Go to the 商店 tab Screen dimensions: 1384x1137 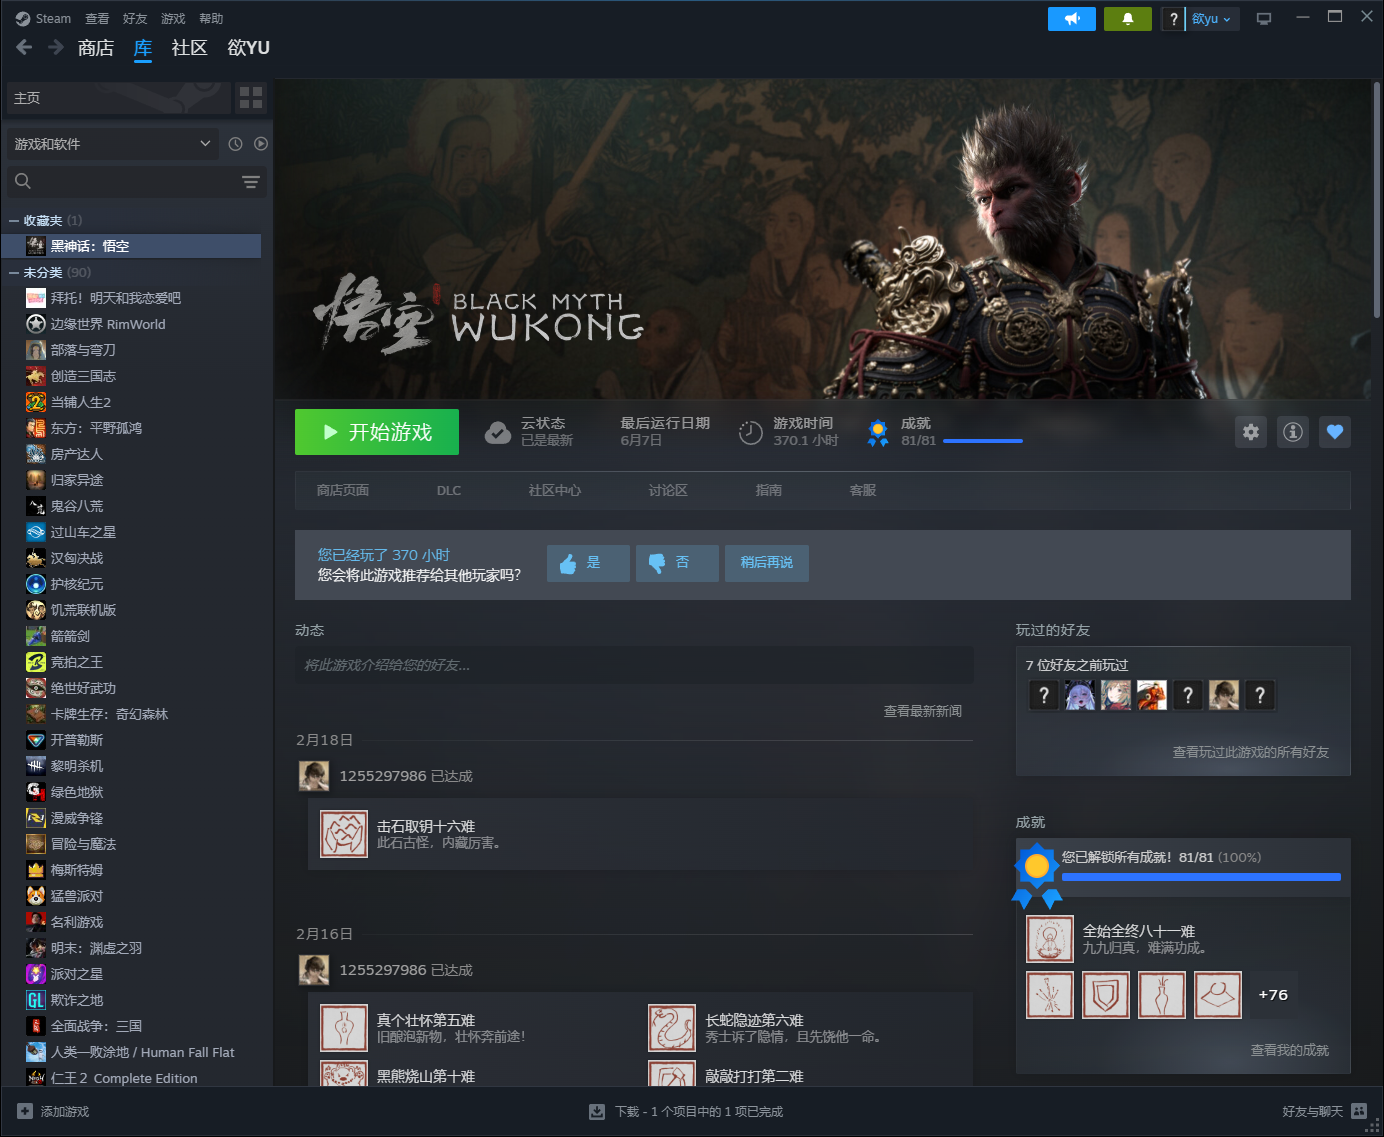(x=96, y=48)
